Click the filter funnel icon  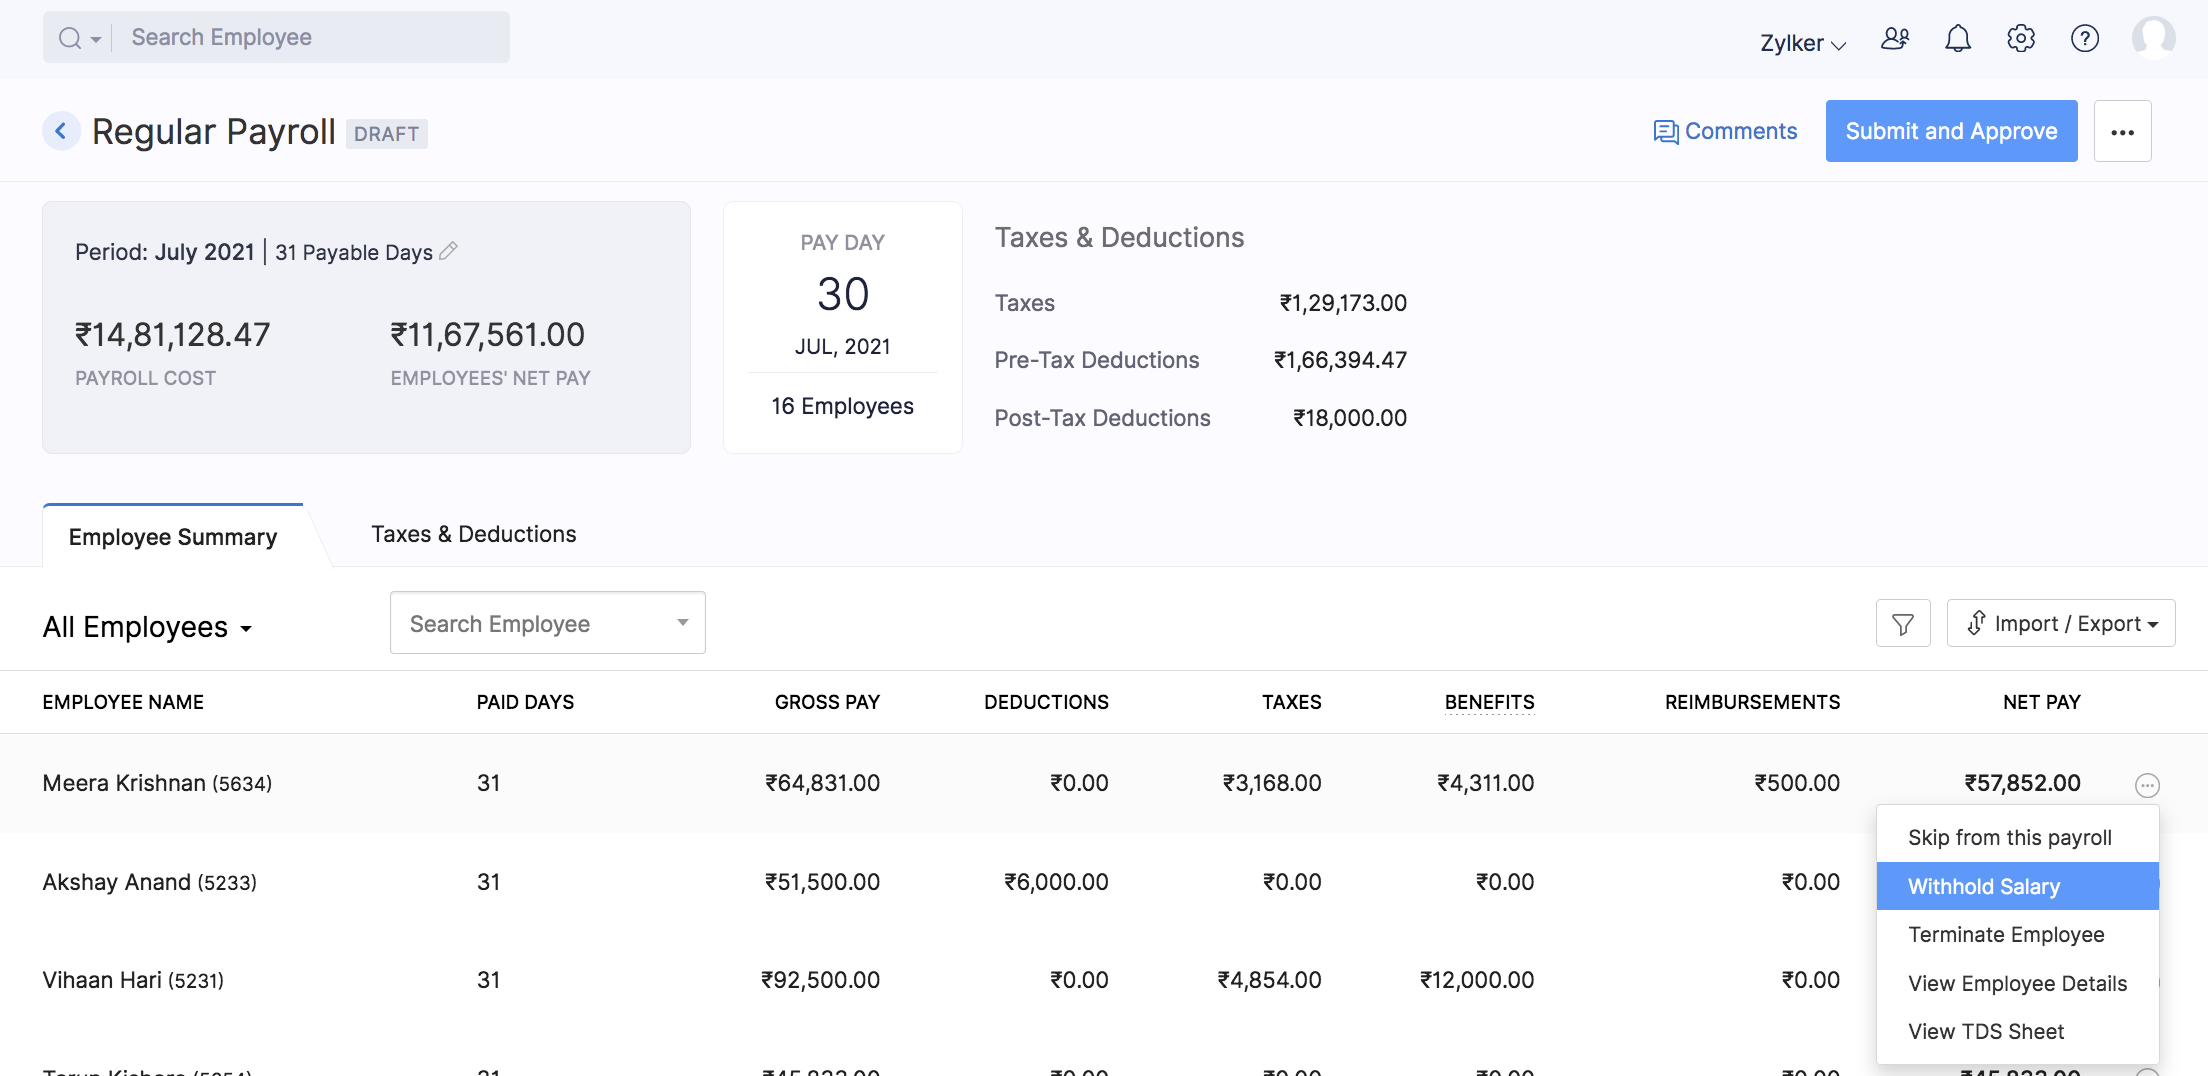pyautogui.click(x=1902, y=624)
